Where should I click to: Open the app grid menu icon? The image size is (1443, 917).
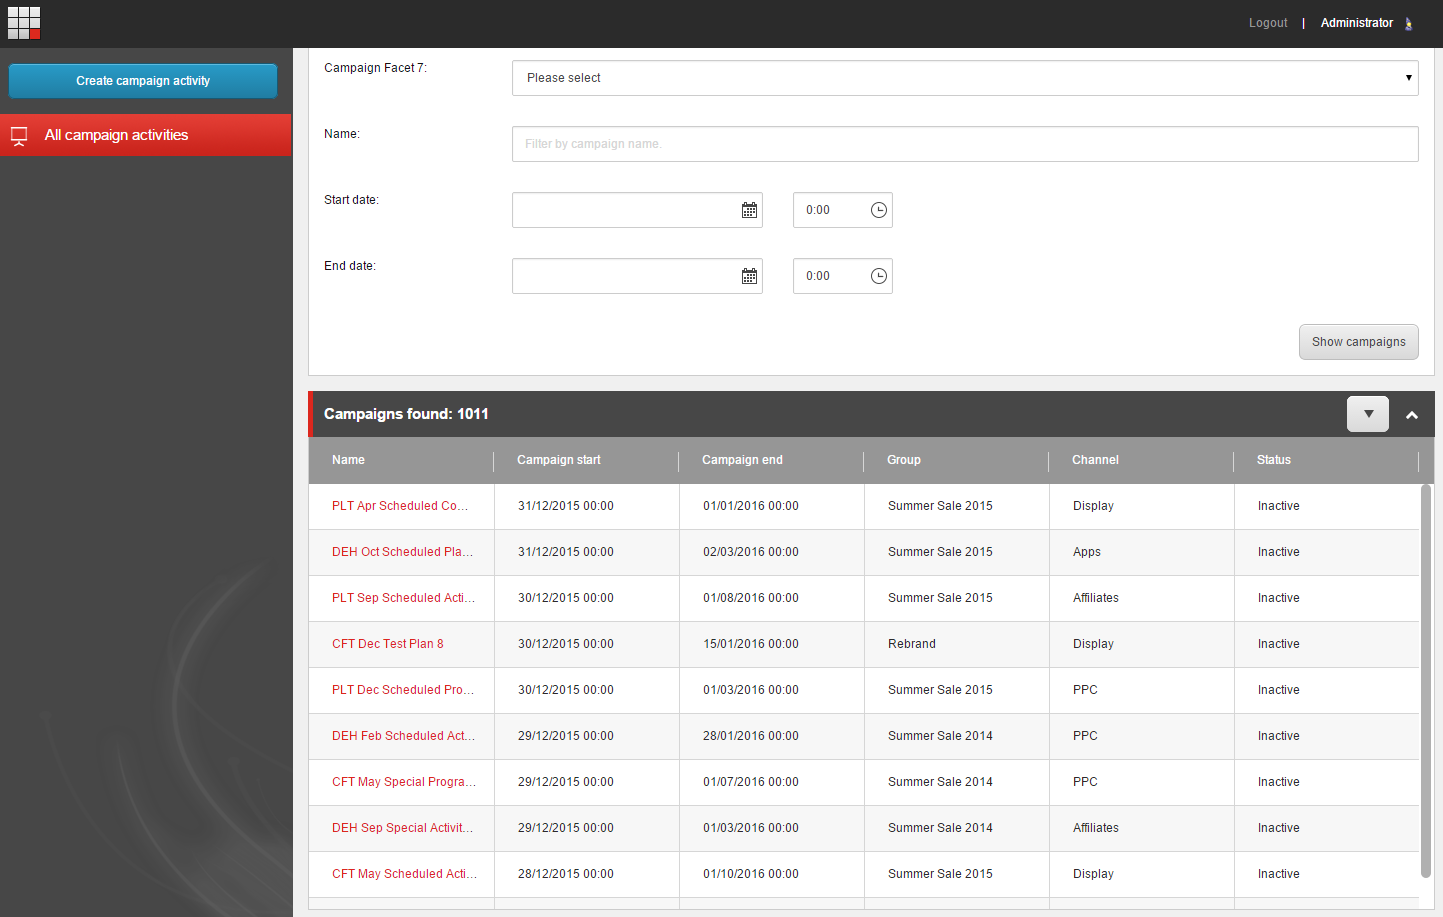(23, 22)
